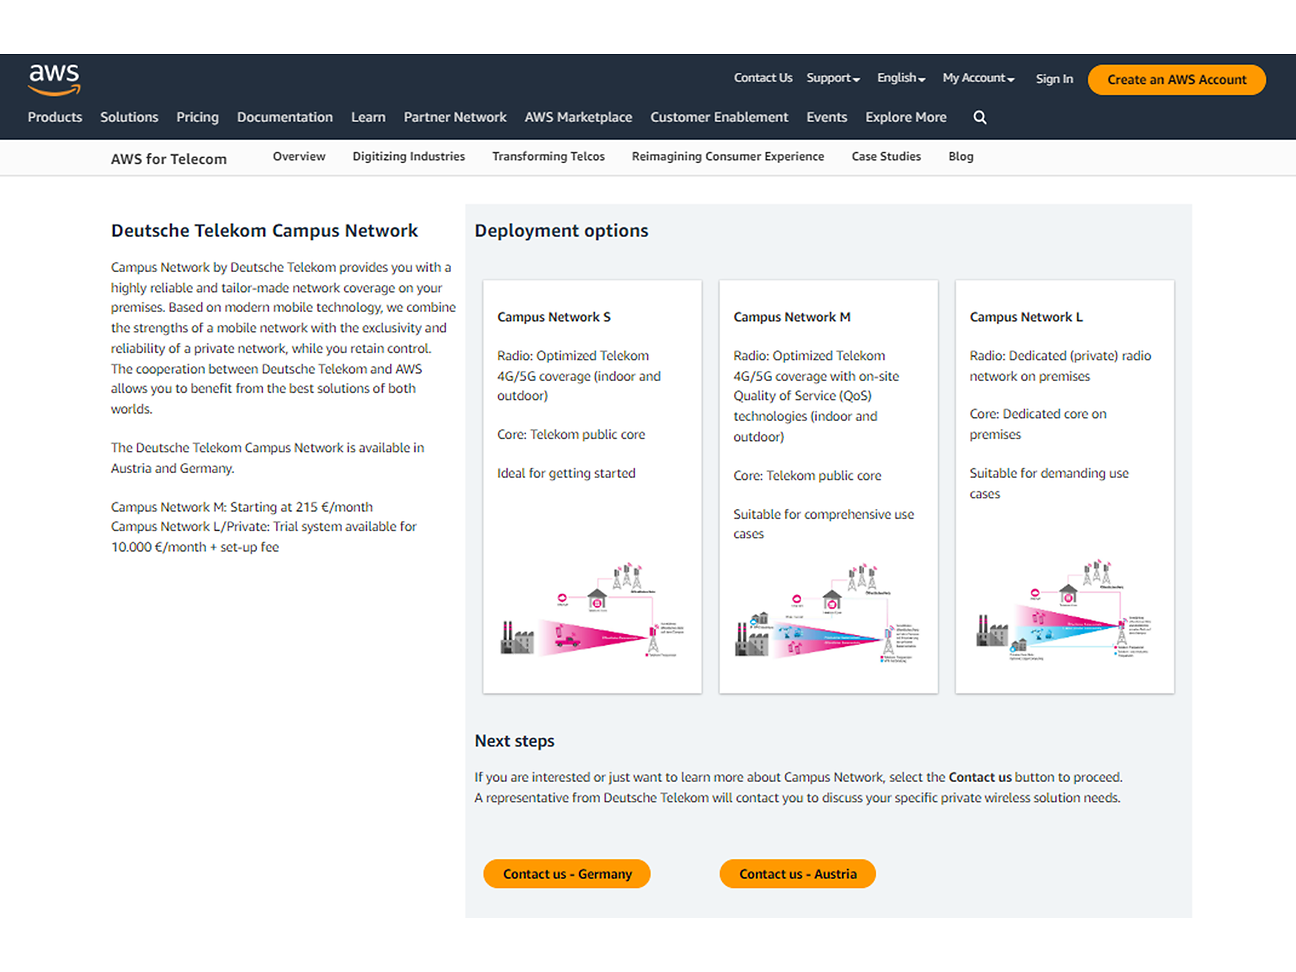Screen dimensions: 1296x972
Task: Switch to the Overview tab
Action: click(299, 157)
